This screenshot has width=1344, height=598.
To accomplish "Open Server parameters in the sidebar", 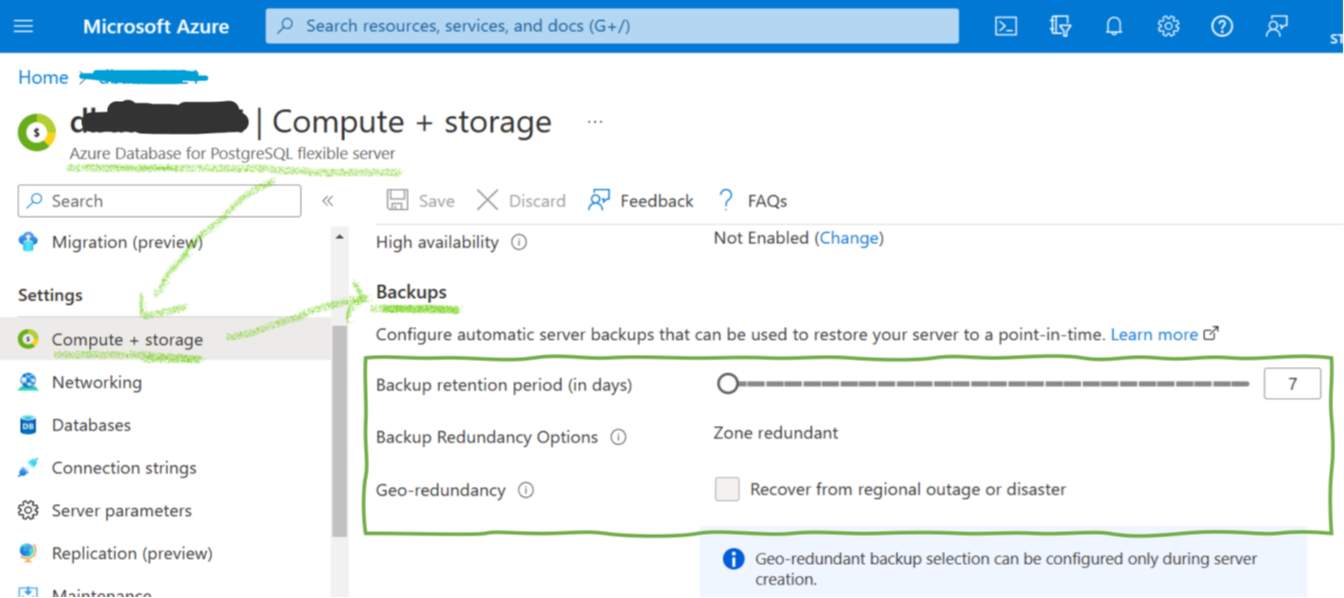I will [121, 510].
